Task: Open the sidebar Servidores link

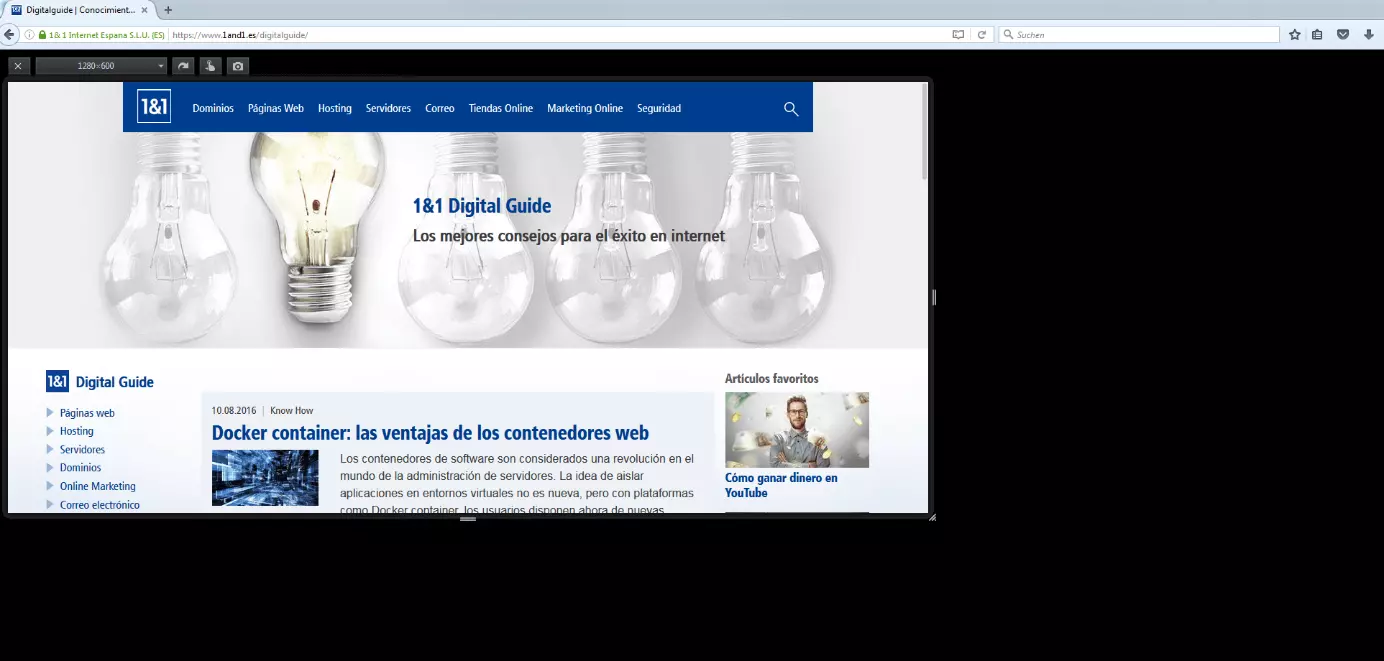Action: click(82, 450)
